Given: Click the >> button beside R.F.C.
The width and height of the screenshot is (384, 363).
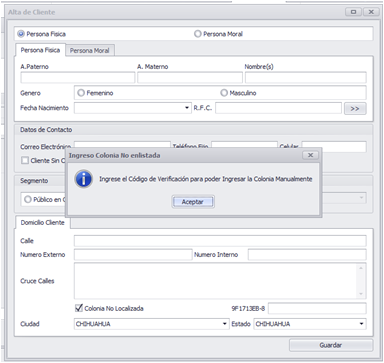Looking at the screenshot, I should pyautogui.click(x=355, y=109).
